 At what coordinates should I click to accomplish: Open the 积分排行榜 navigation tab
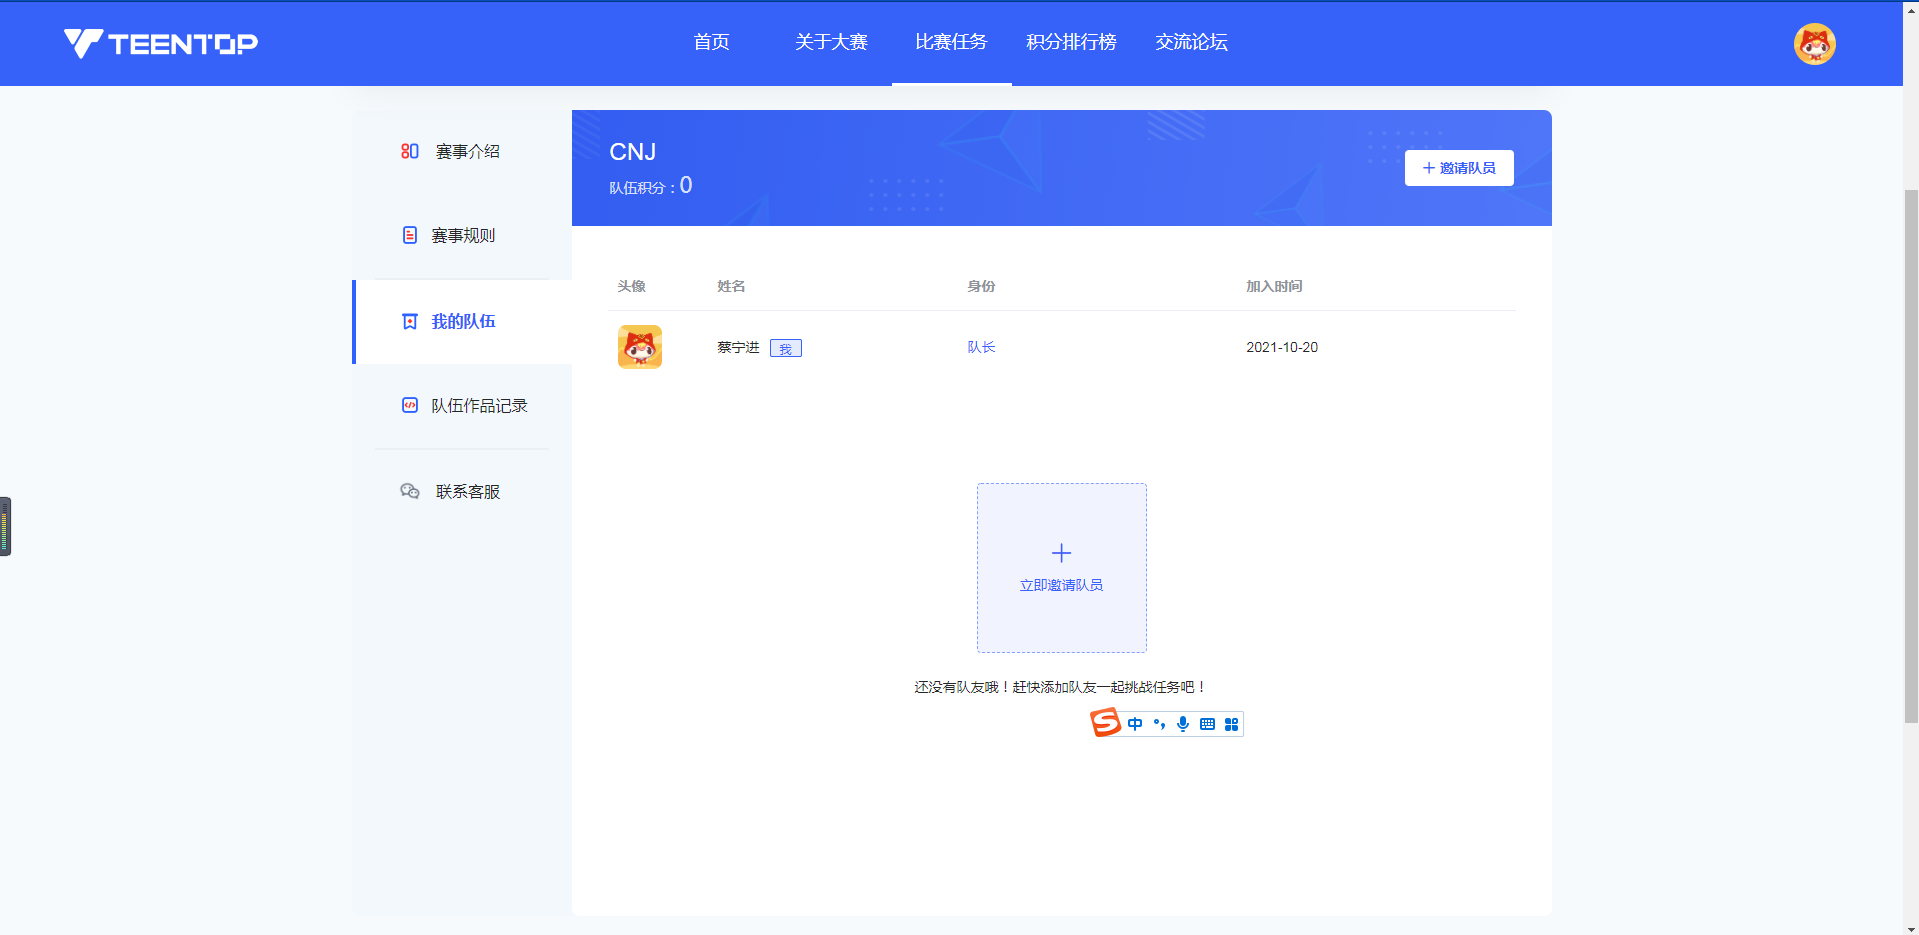1072,42
